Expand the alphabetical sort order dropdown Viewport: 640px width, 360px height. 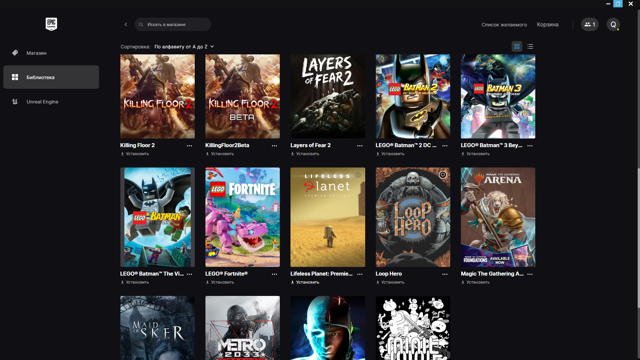coord(184,47)
